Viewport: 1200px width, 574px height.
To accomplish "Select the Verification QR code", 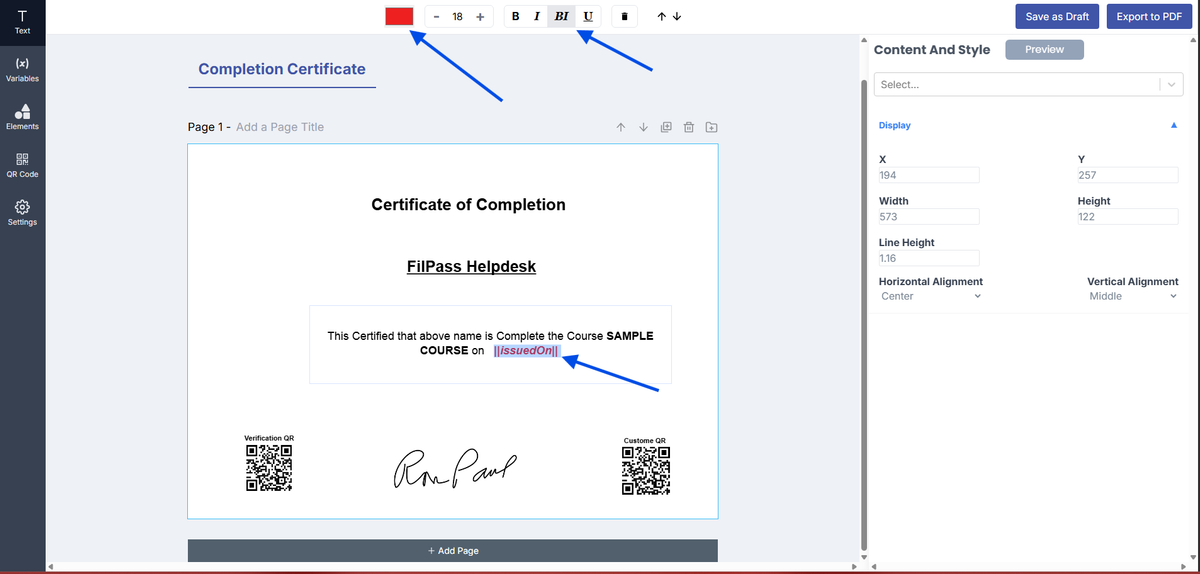I will click(x=269, y=469).
